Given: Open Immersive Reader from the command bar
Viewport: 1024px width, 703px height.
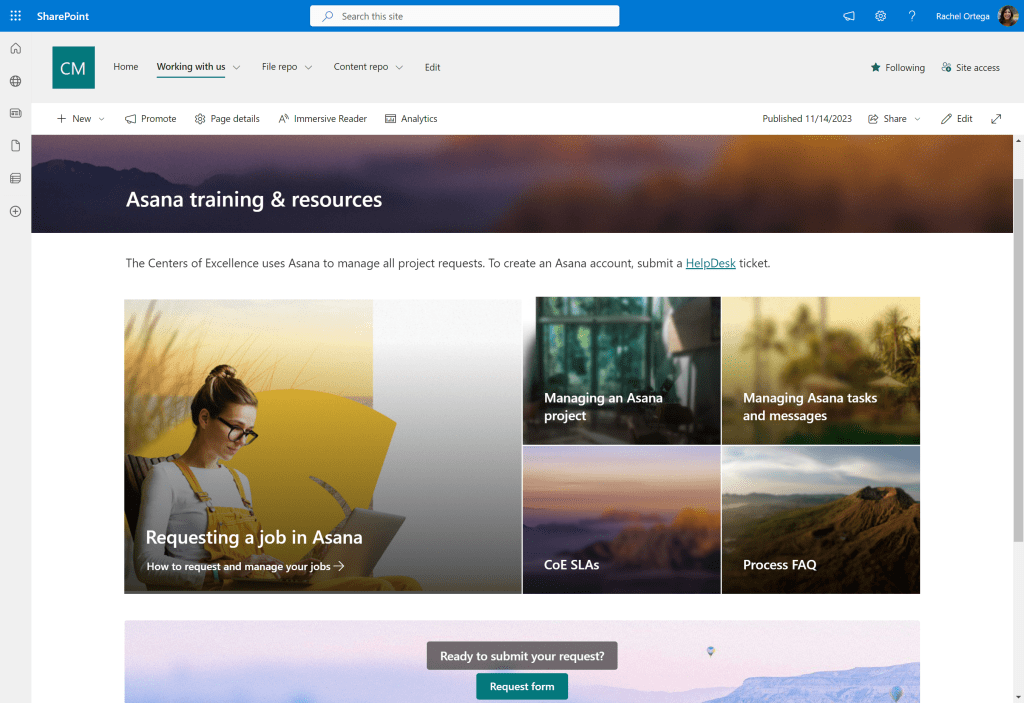Looking at the screenshot, I should pyautogui.click(x=322, y=118).
